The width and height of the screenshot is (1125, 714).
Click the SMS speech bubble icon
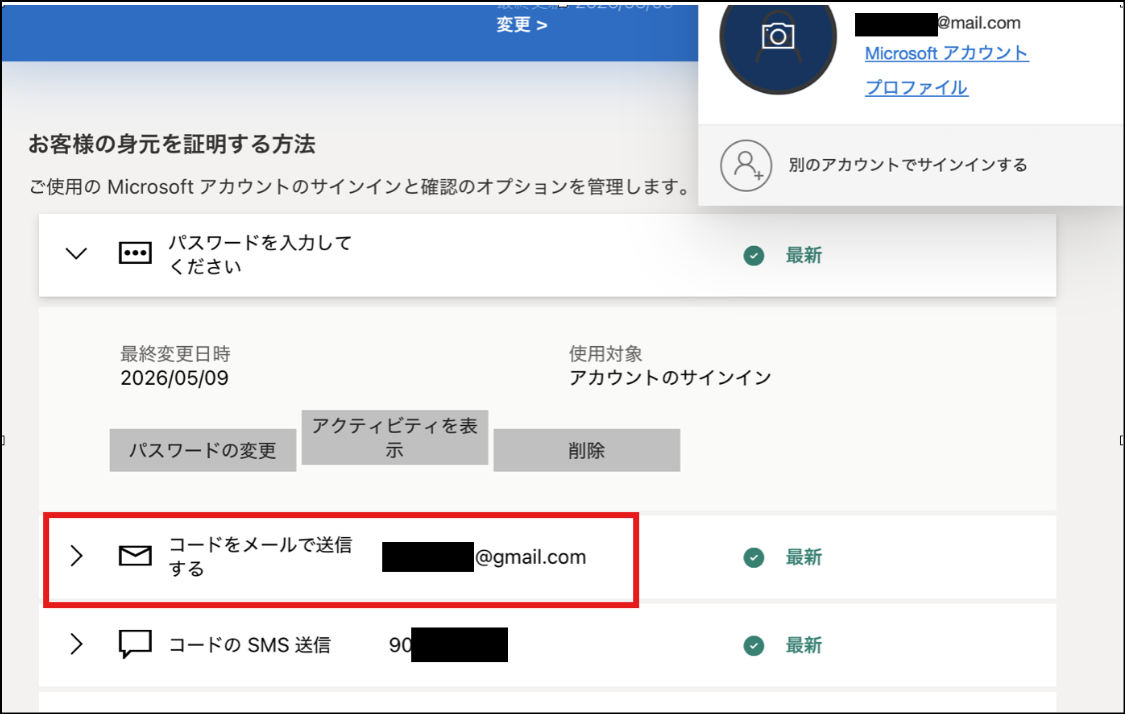pos(135,644)
